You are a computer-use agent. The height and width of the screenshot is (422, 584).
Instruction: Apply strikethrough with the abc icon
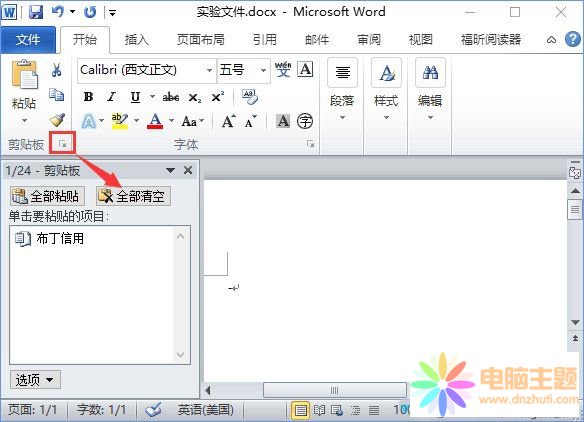tap(171, 97)
